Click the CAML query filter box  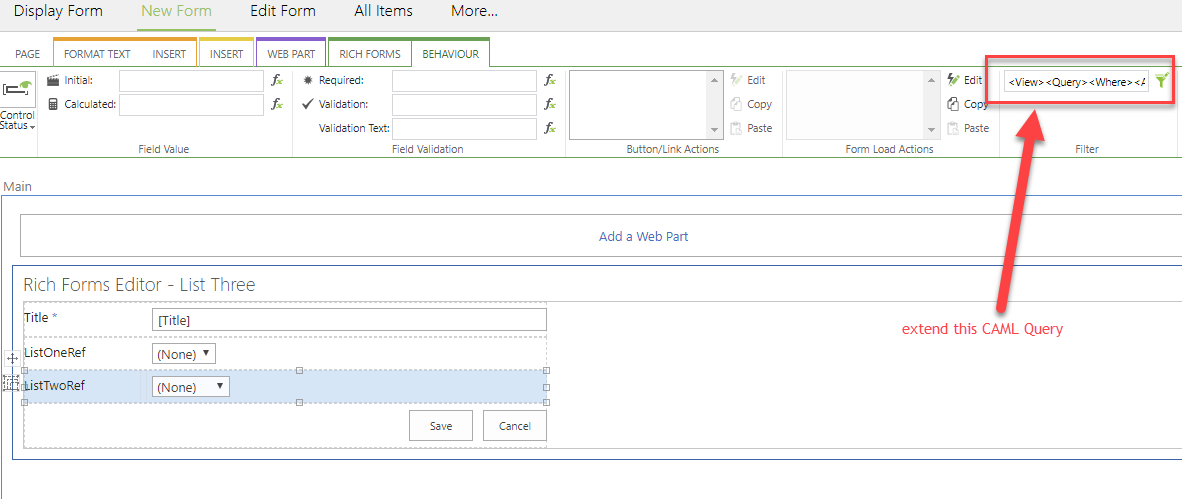coord(1076,81)
